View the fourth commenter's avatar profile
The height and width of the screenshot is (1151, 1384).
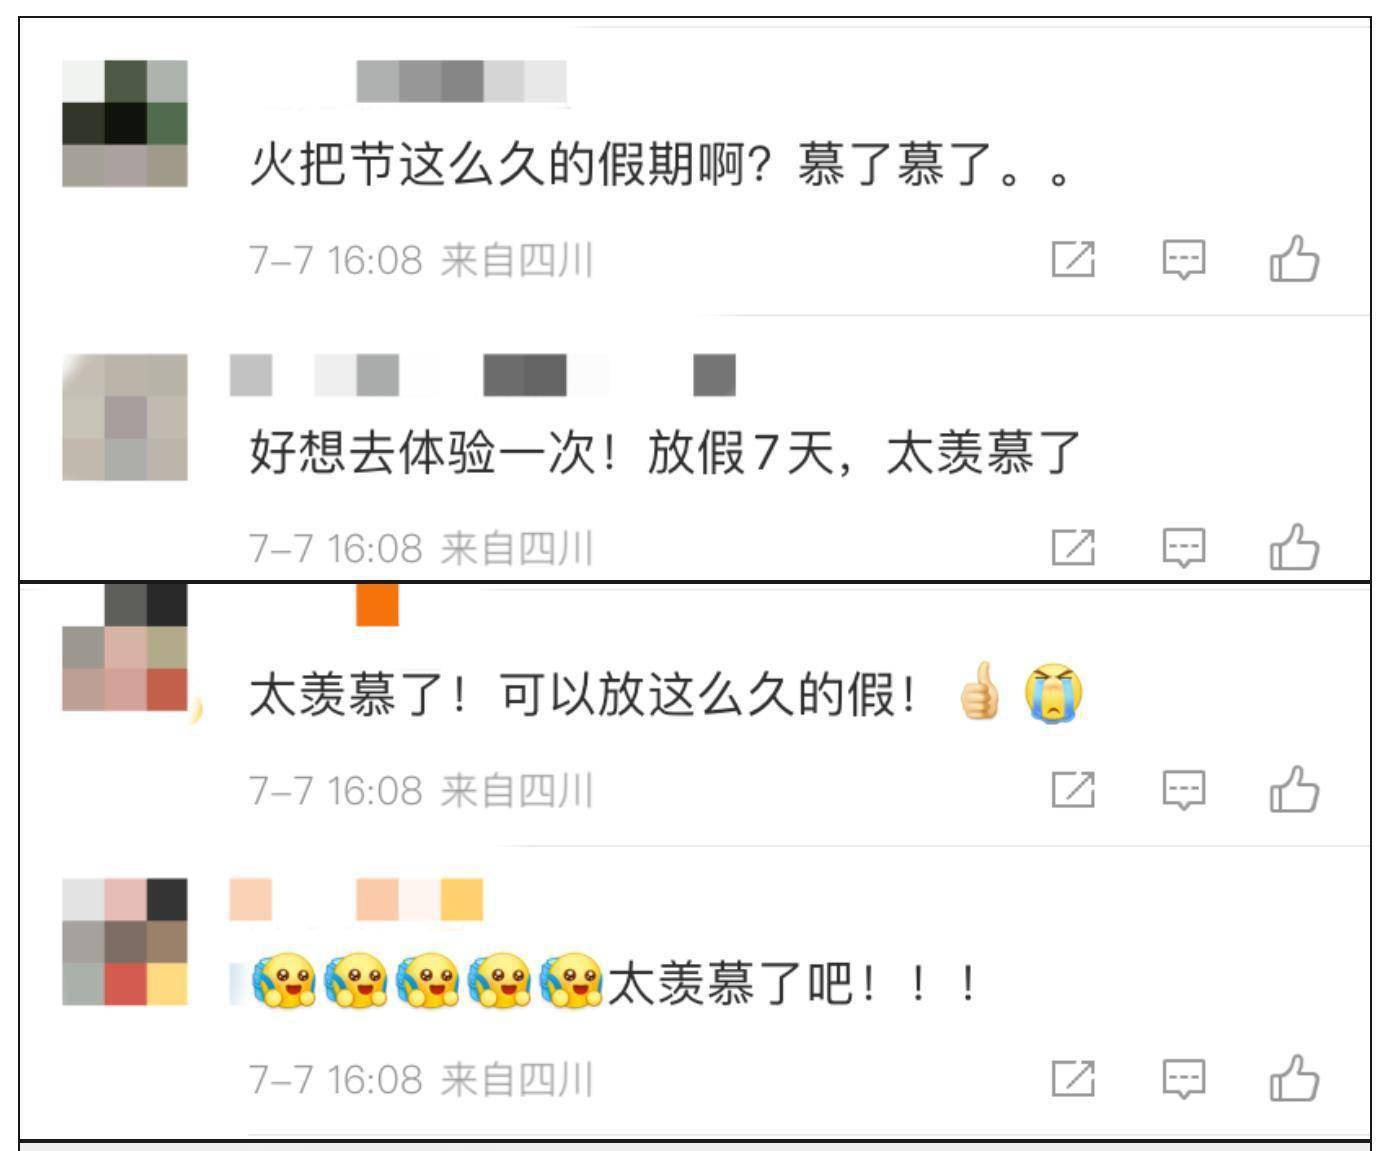[x=125, y=942]
